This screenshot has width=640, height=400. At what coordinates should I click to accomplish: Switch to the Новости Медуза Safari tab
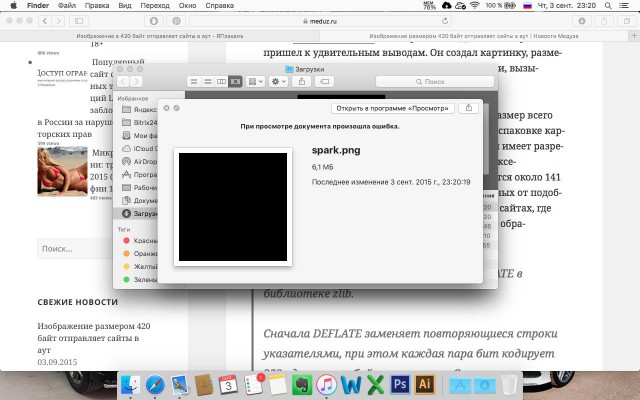(474, 36)
